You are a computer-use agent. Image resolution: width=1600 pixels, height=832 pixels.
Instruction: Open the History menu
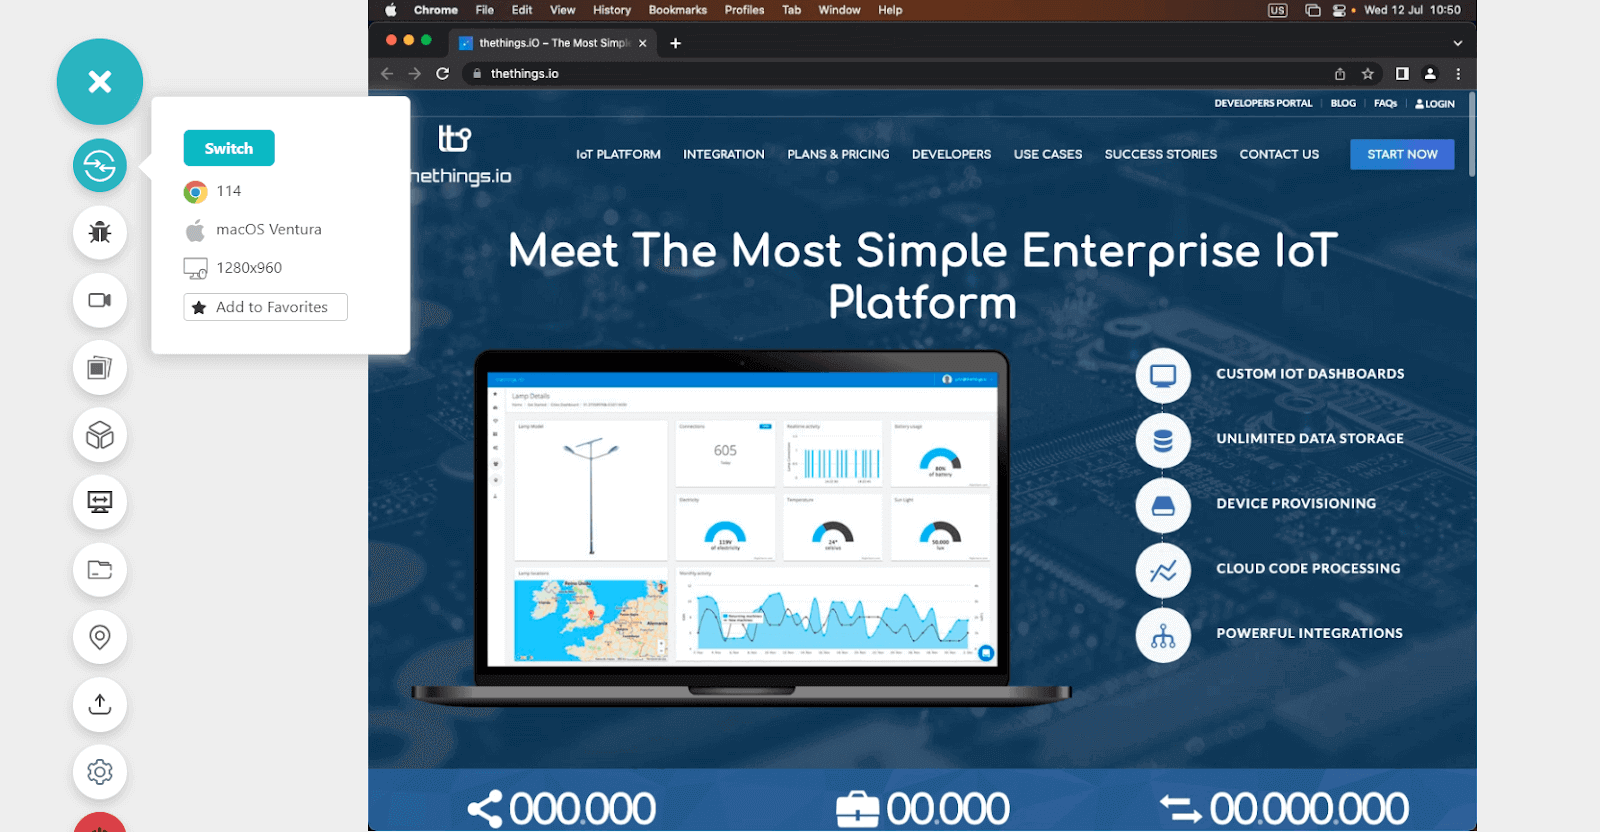point(612,10)
